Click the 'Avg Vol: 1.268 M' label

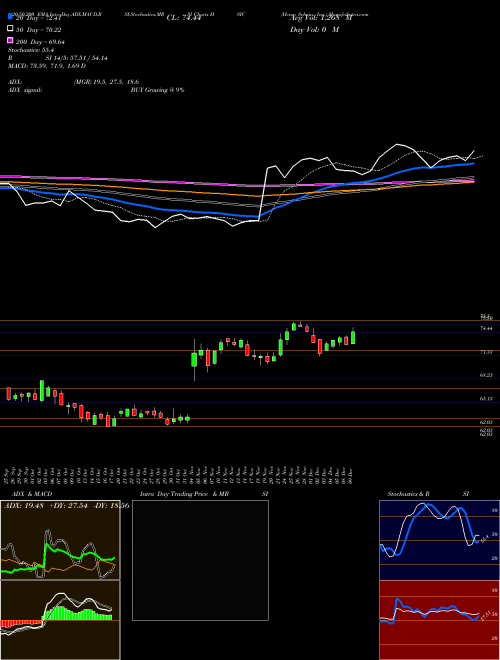coord(321,17)
